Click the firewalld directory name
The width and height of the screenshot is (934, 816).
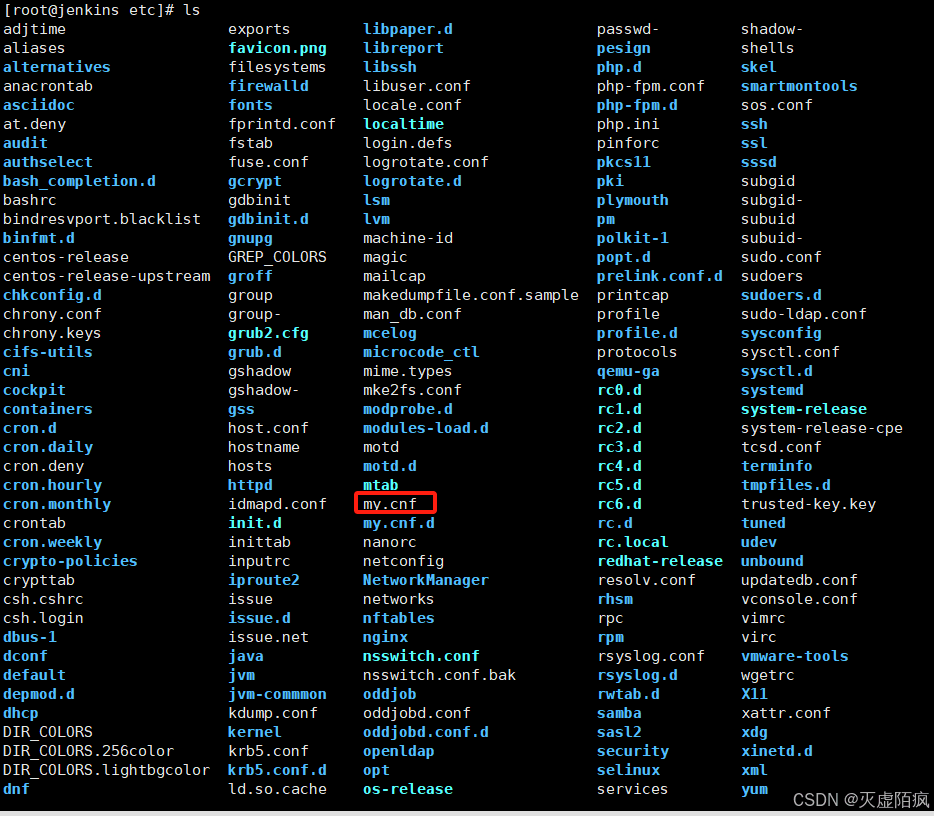pyautogui.click(x=269, y=86)
